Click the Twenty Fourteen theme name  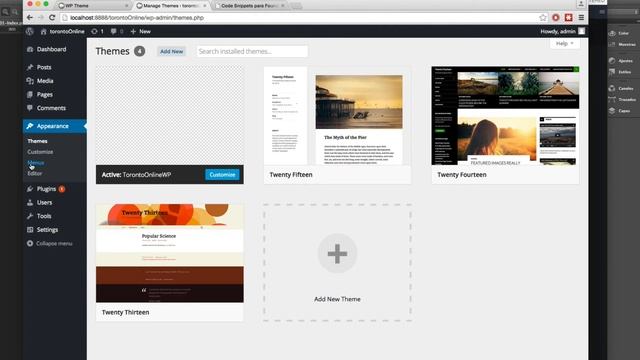[462, 175]
